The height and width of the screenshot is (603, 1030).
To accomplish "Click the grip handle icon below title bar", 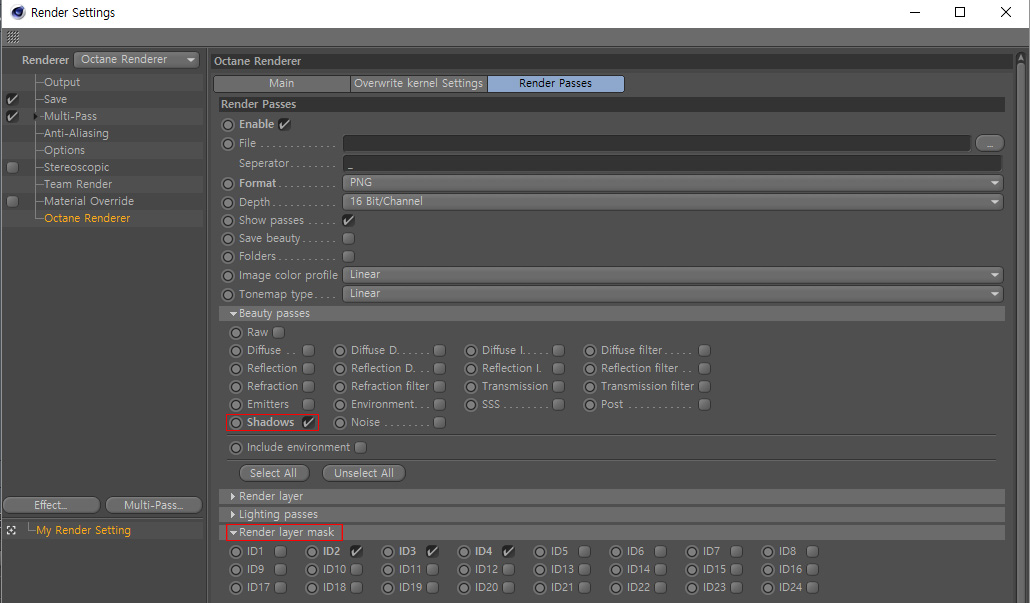I will tap(12, 37).
